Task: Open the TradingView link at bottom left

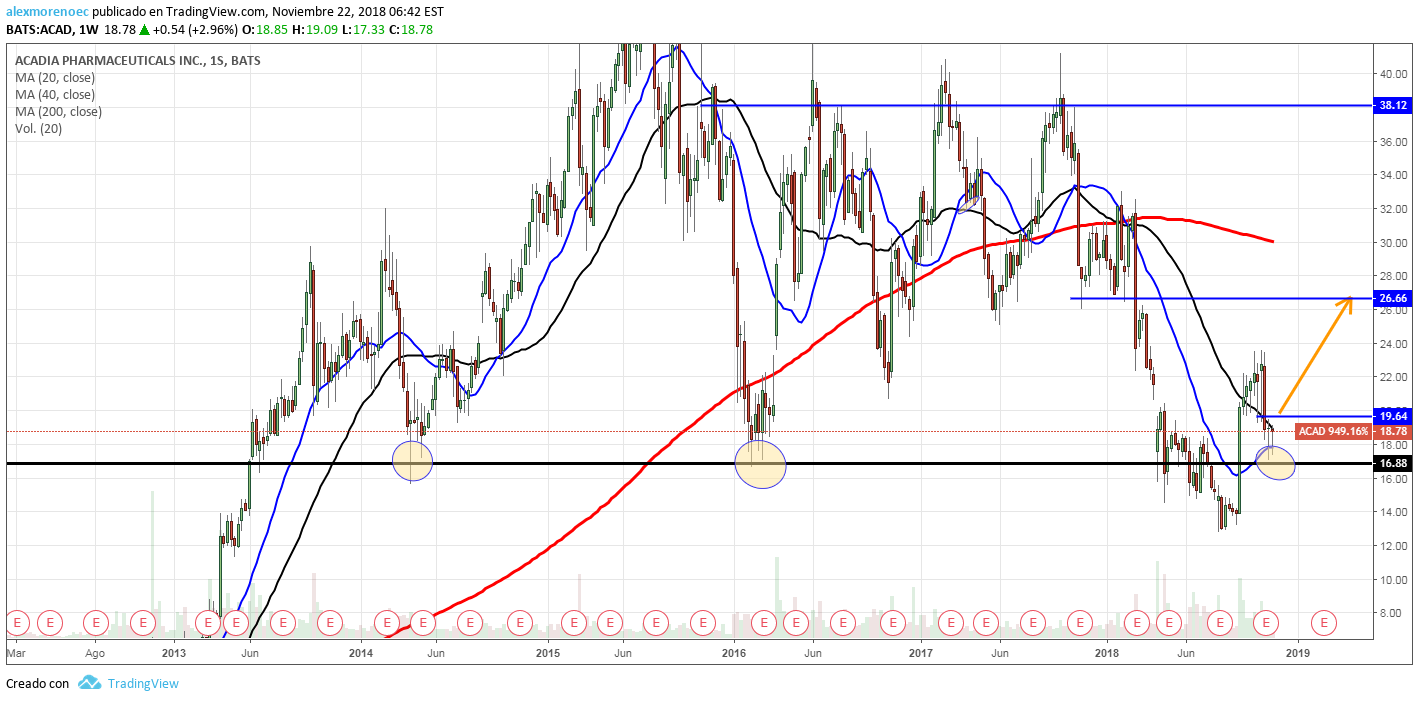Action: pyautogui.click(x=142, y=683)
